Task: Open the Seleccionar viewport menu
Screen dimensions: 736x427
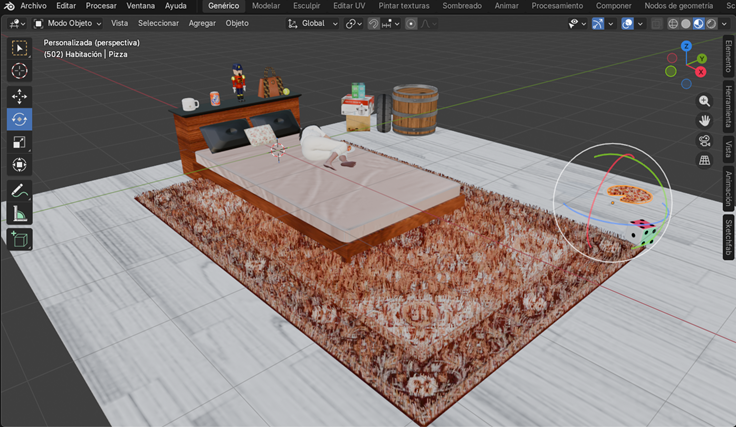Action: click(x=158, y=23)
